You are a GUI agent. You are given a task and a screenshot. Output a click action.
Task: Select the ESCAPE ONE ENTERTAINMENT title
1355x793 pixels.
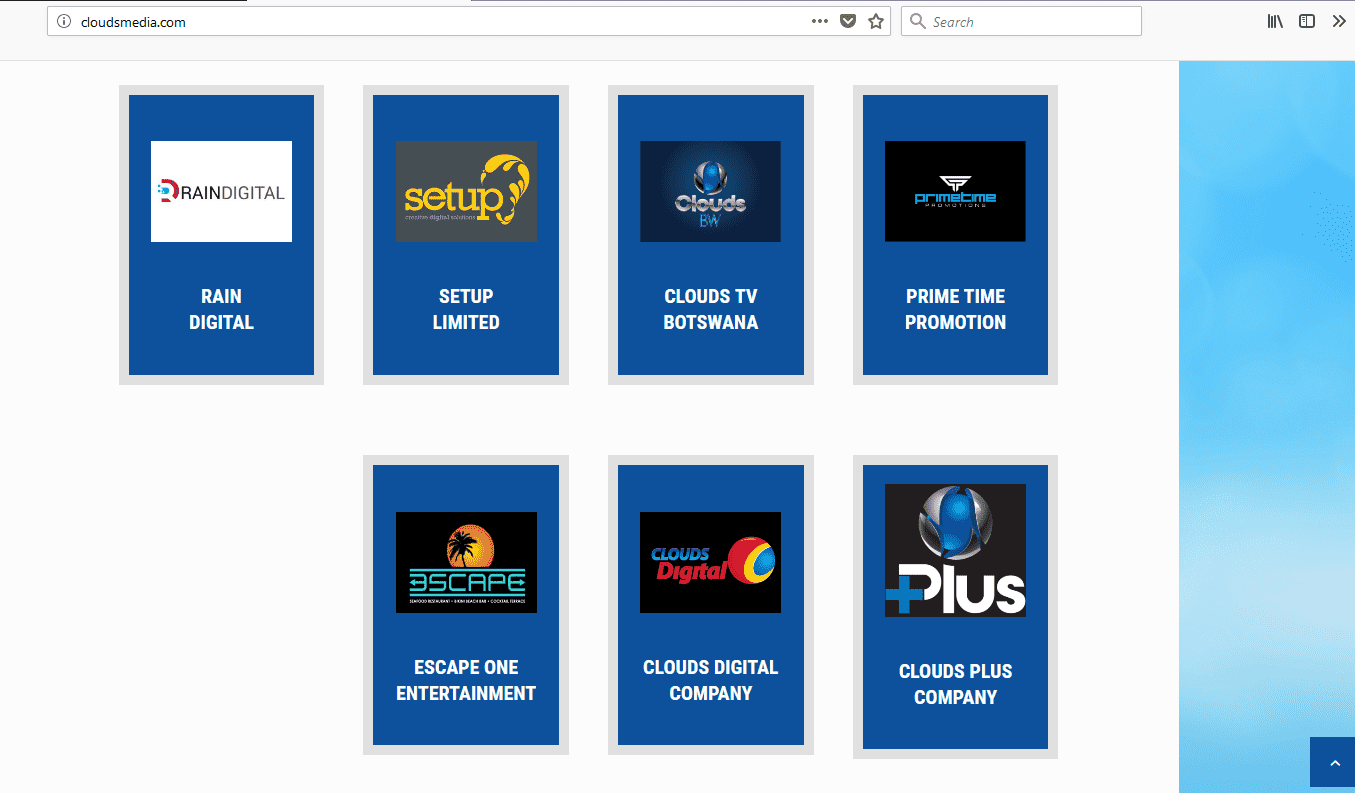pos(466,680)
